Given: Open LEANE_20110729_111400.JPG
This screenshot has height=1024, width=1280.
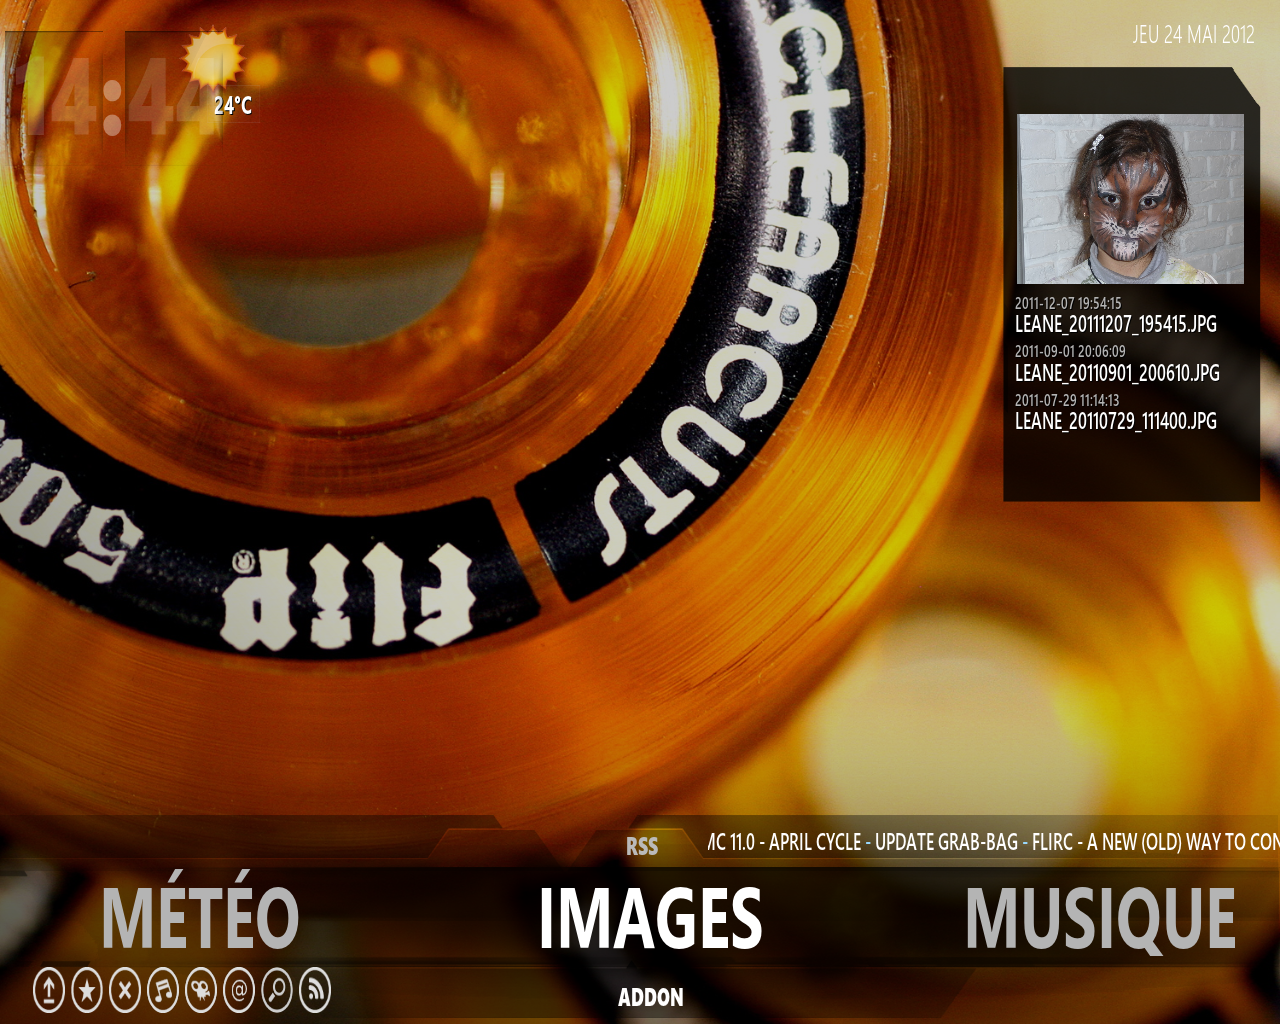Looking at the screenshot, I should point(1116,421).
